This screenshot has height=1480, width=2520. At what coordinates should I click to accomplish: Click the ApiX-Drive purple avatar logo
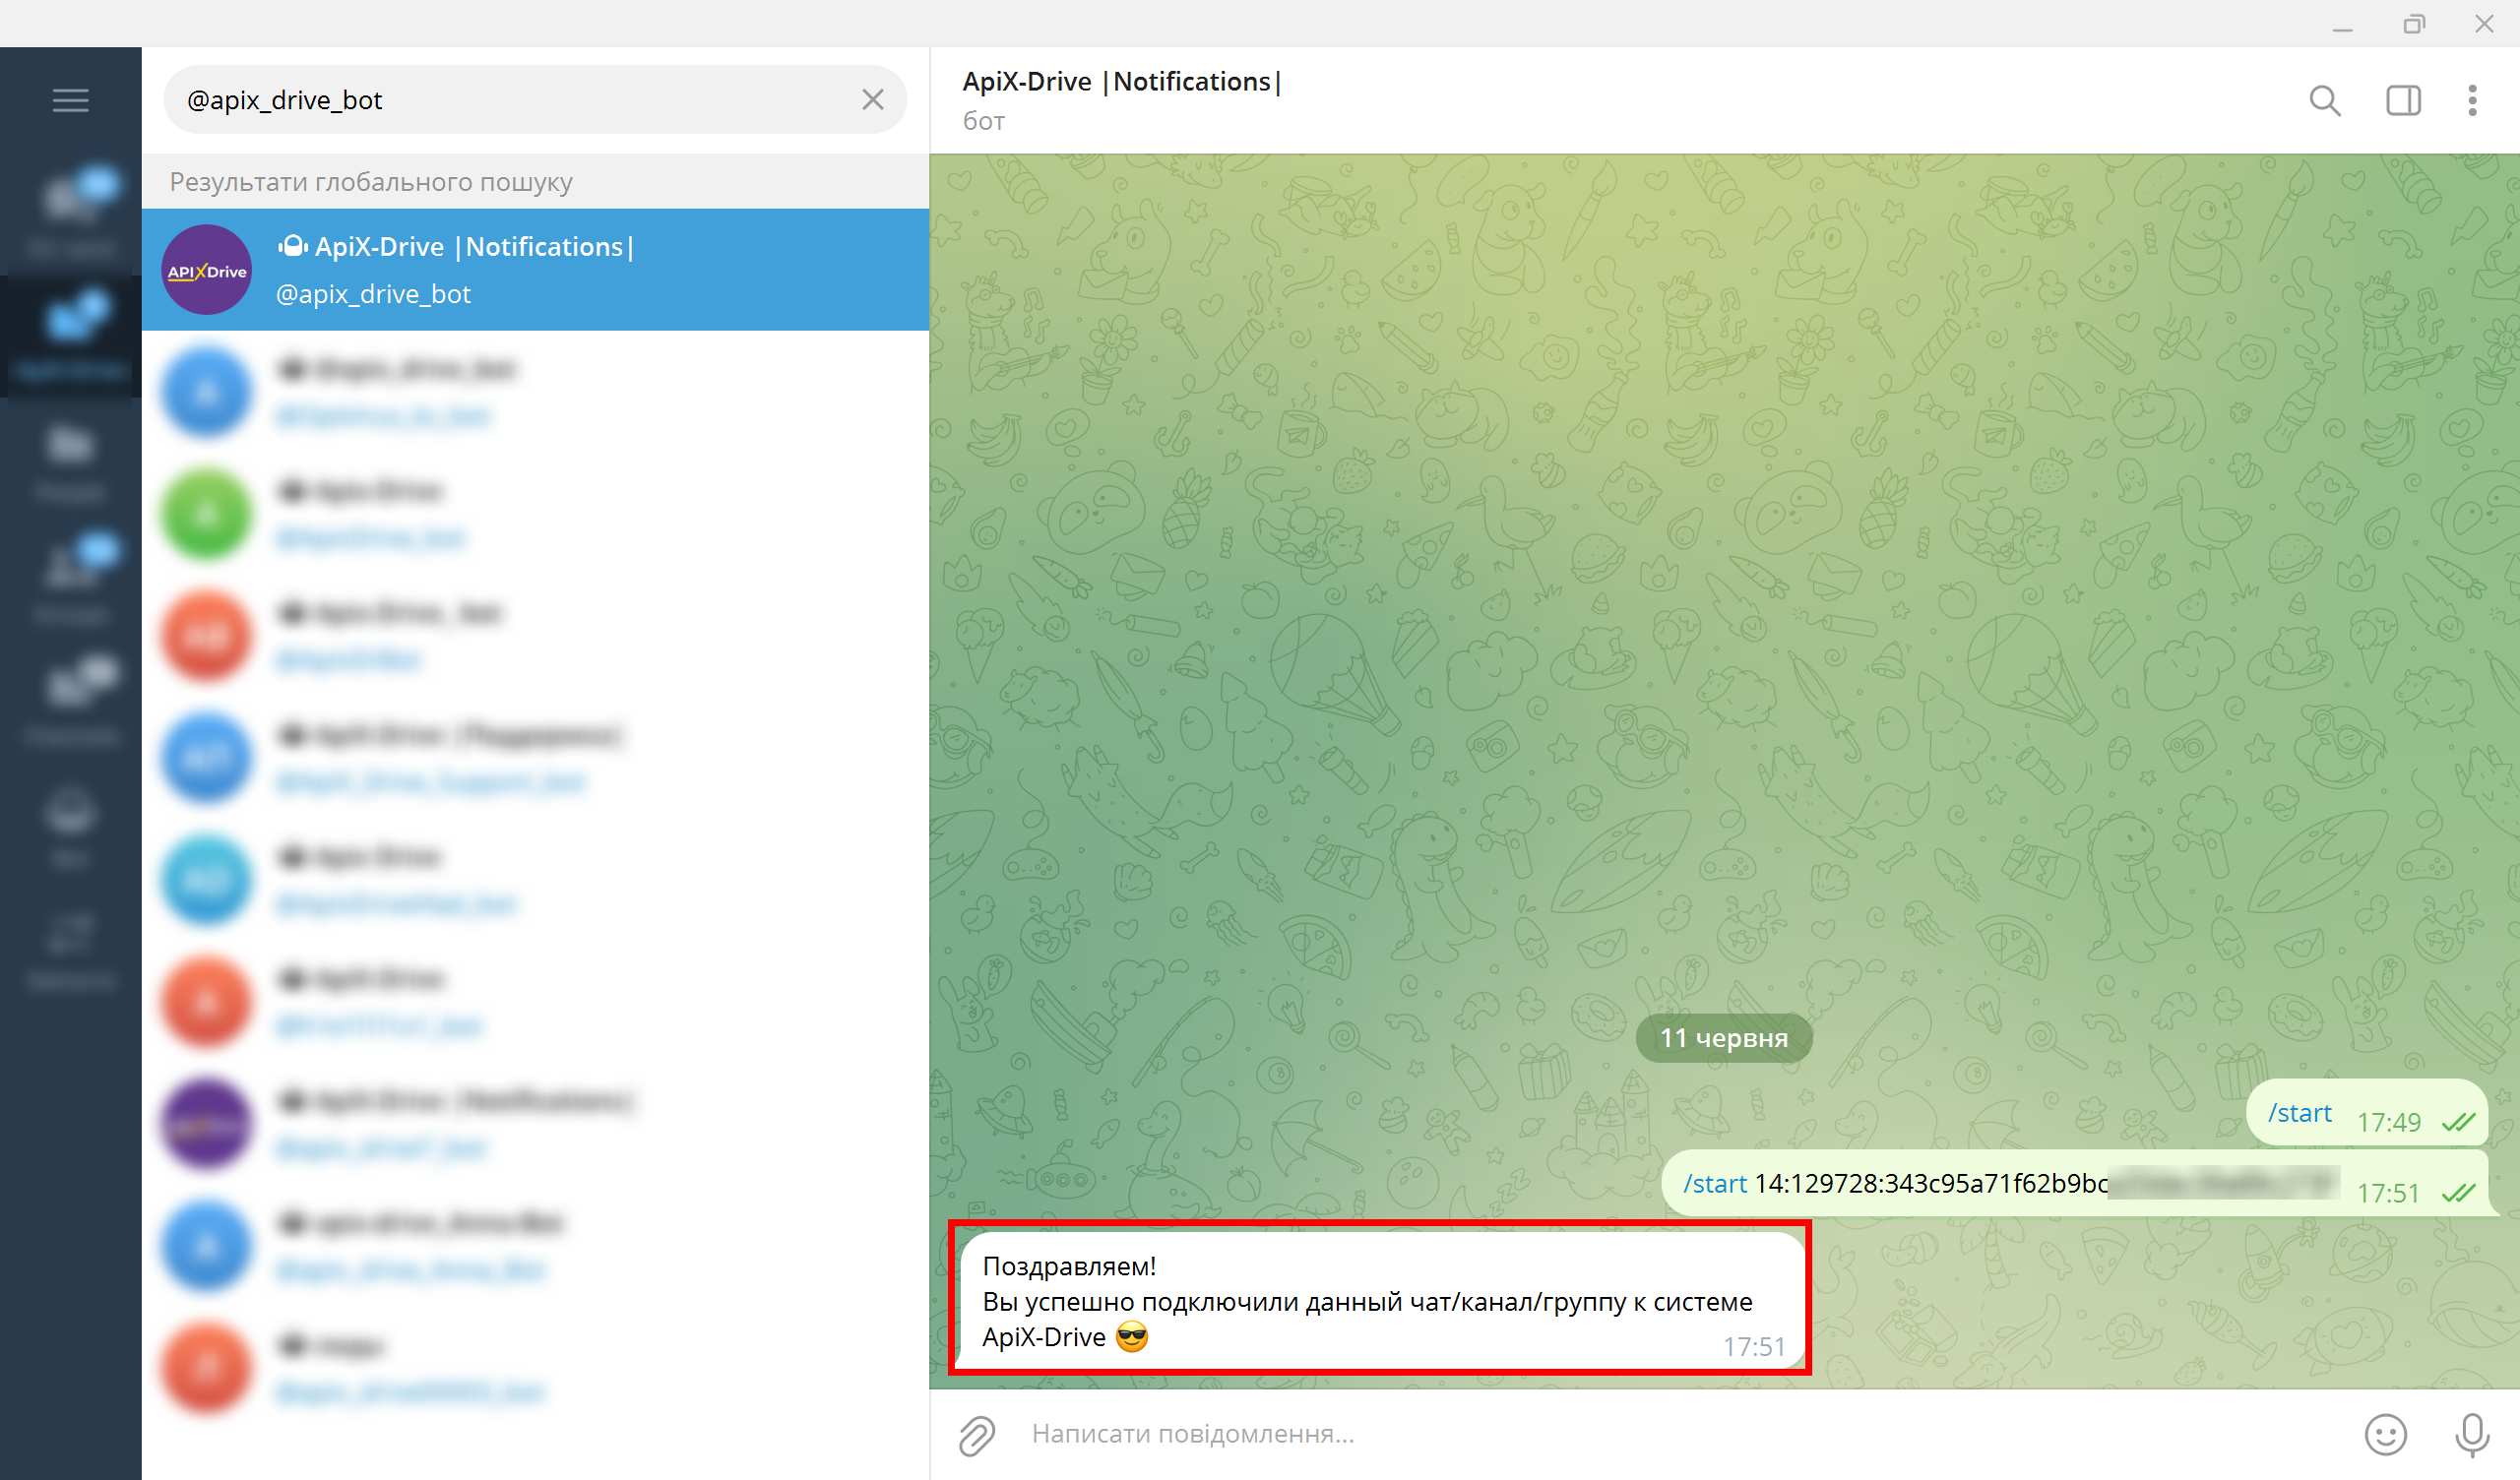(207, 270)
